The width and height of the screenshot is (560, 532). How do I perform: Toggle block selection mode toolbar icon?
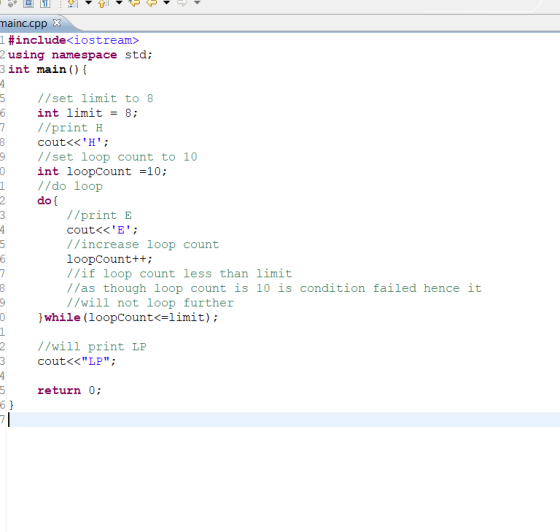pos(28,3)
